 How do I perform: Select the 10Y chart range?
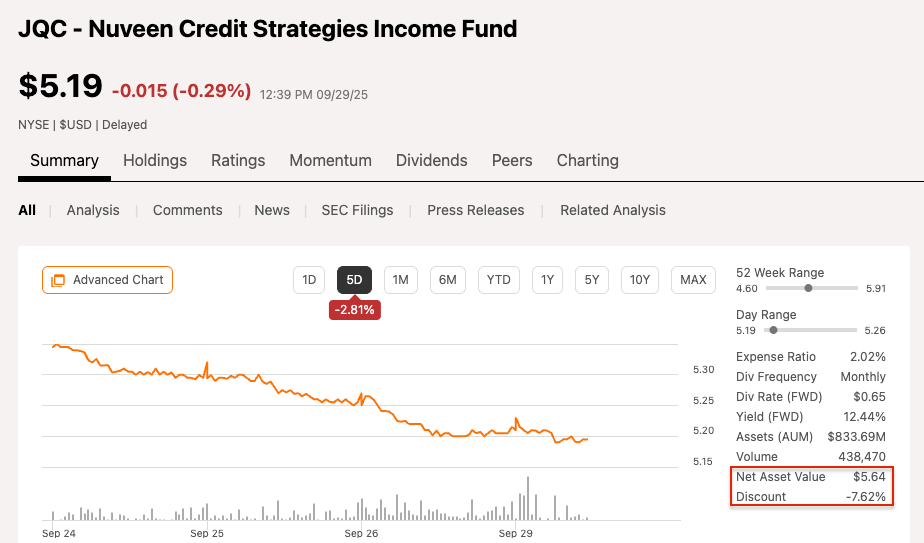point(640,280)
